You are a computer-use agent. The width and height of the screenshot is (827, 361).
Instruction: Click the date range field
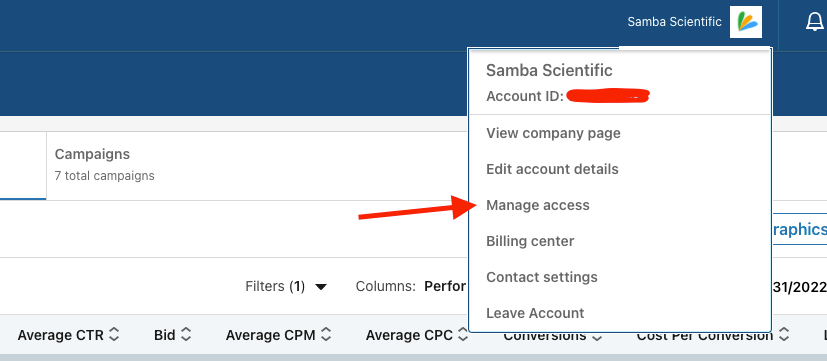click(799, 287)
